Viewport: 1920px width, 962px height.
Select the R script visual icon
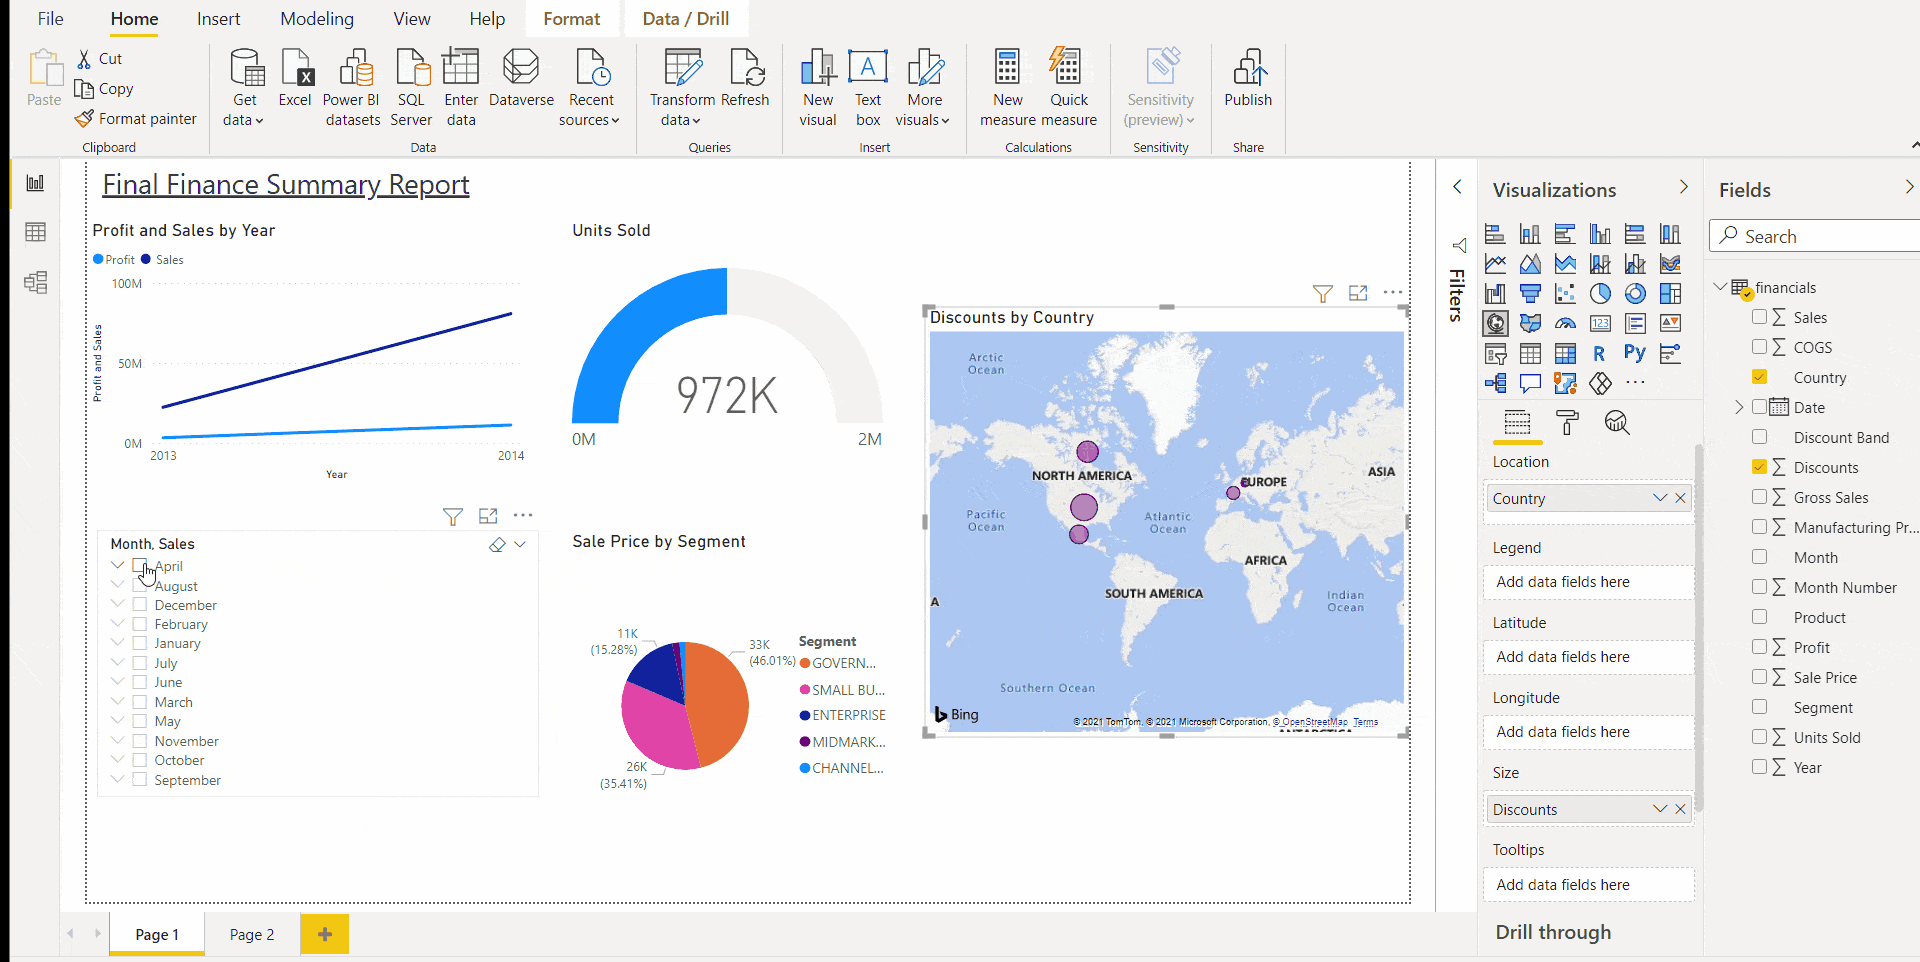[1600, 353]
